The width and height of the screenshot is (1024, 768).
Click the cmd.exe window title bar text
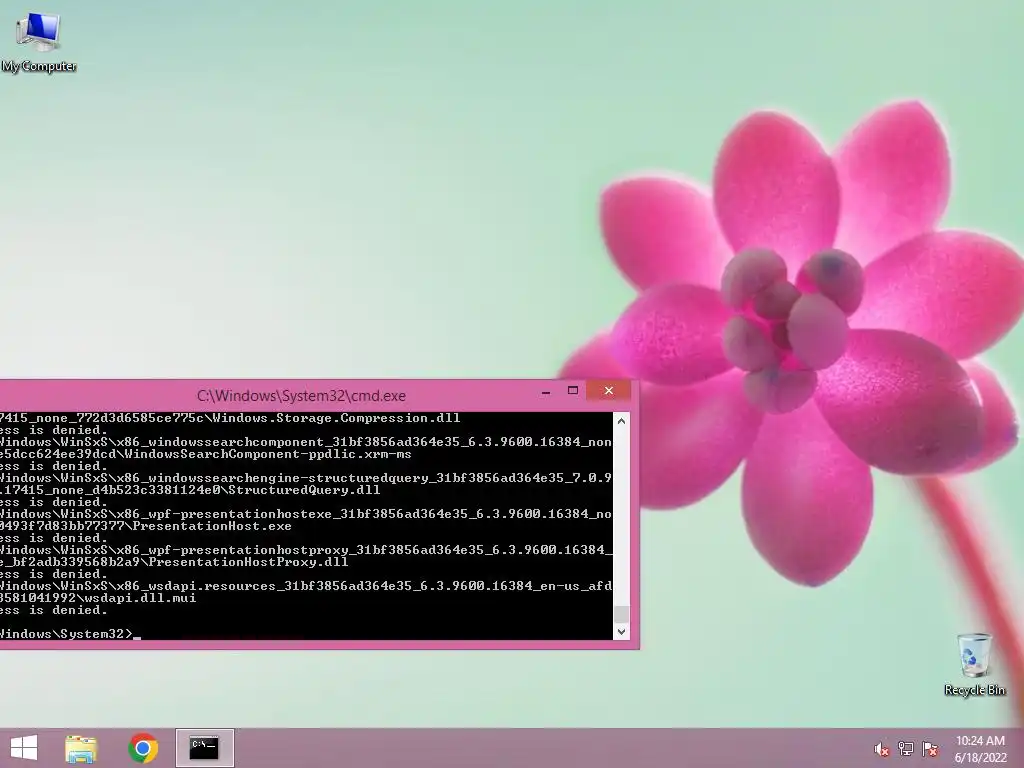tap(301, 396)
